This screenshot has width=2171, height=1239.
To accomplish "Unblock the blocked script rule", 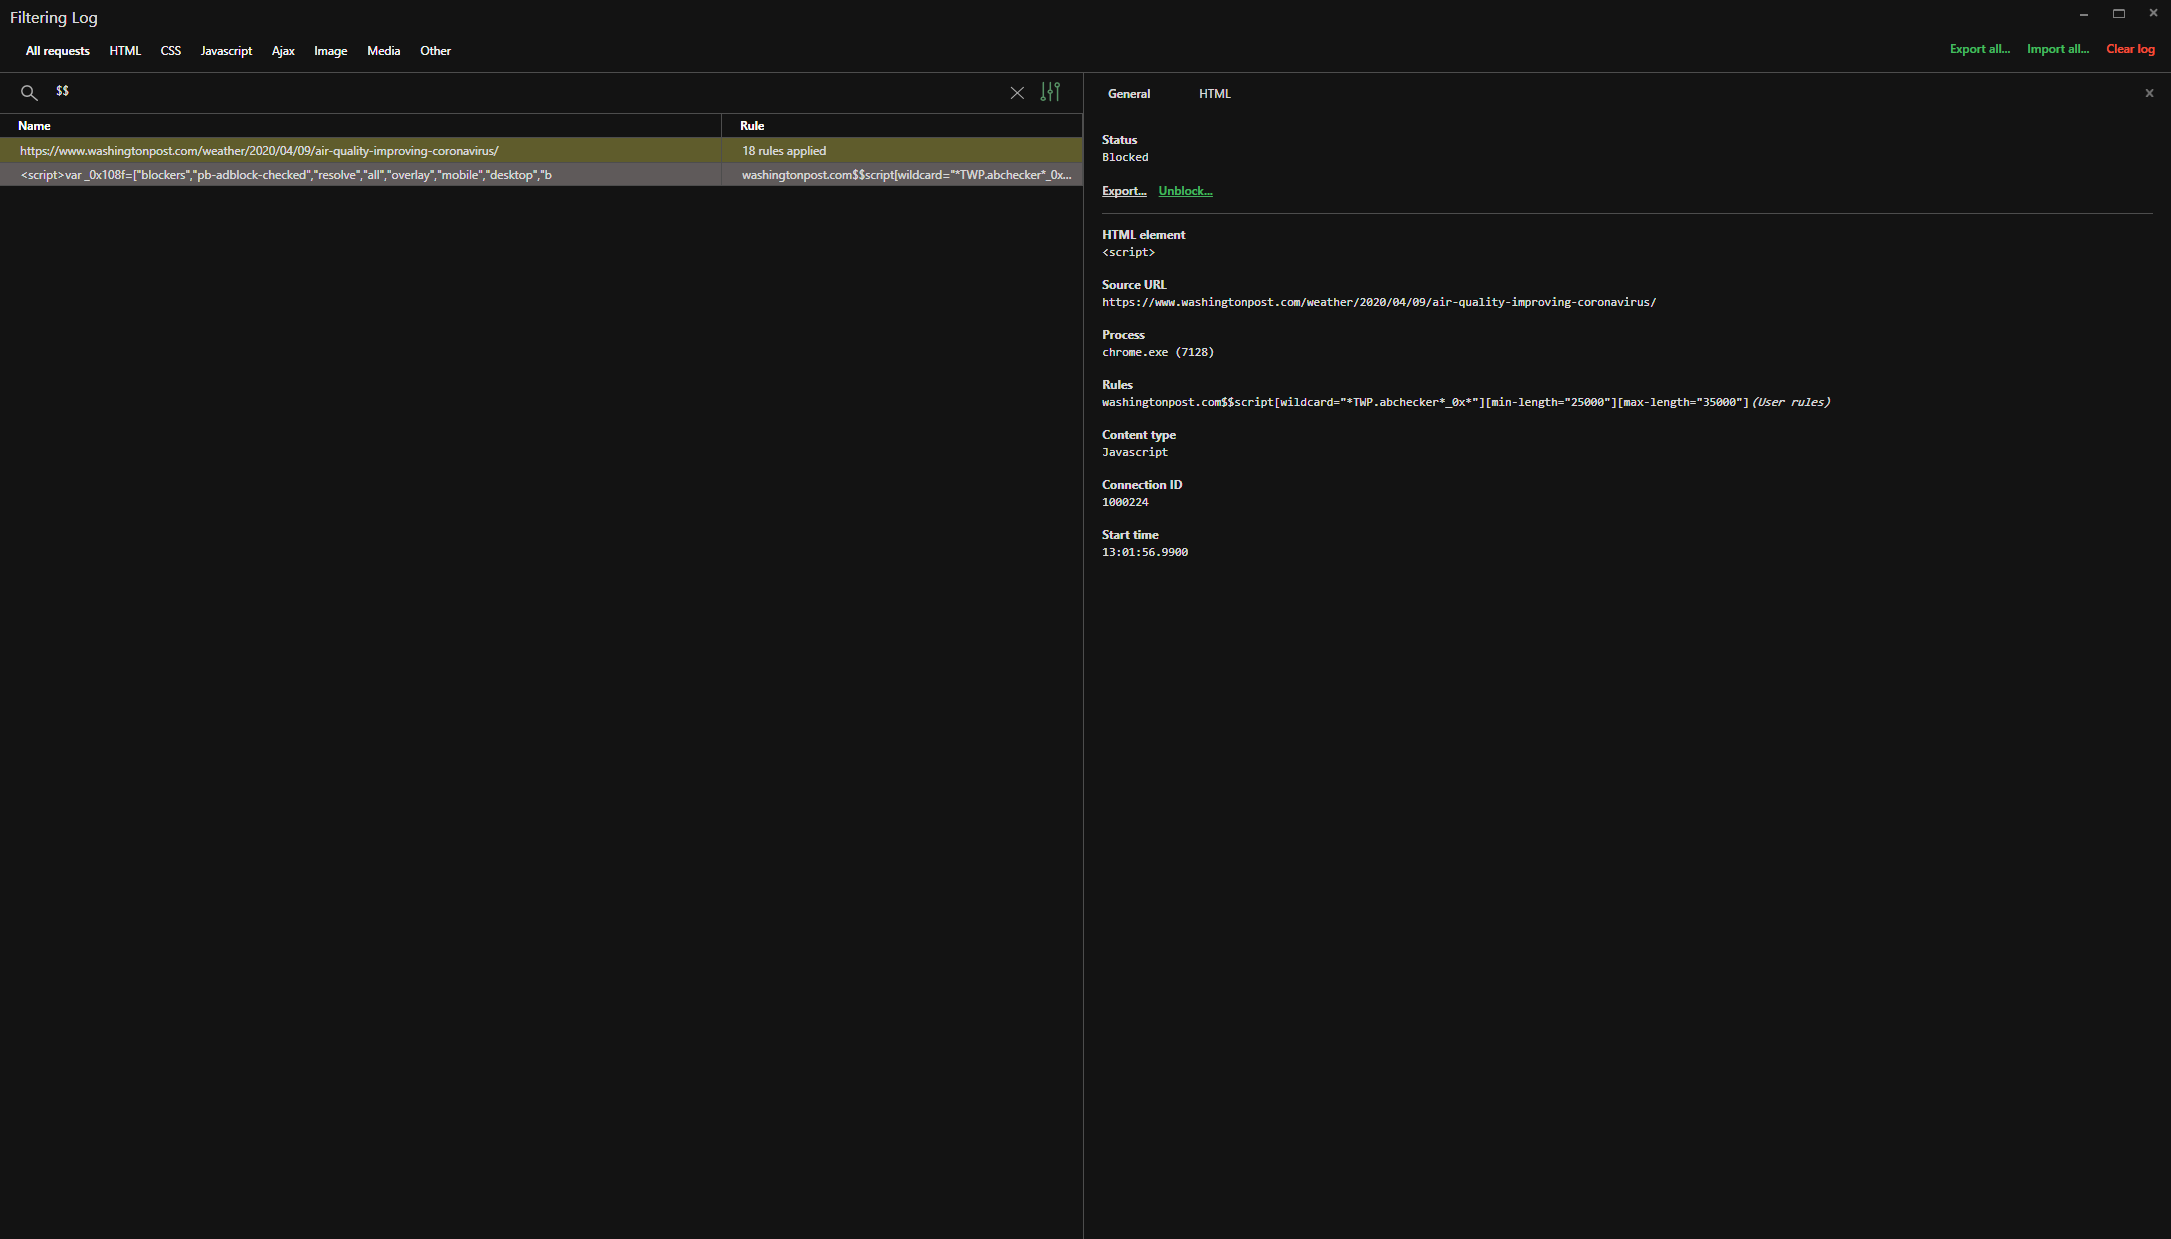I will (x=1184, y=191).
